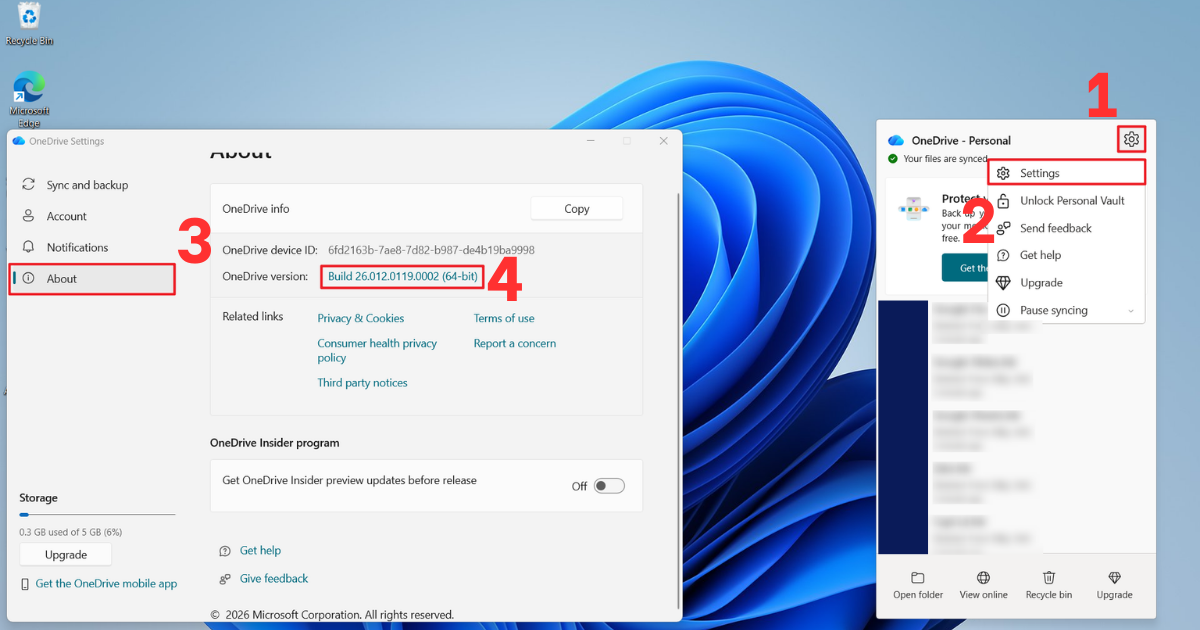Click the View online globe icon

coord(984,578)
